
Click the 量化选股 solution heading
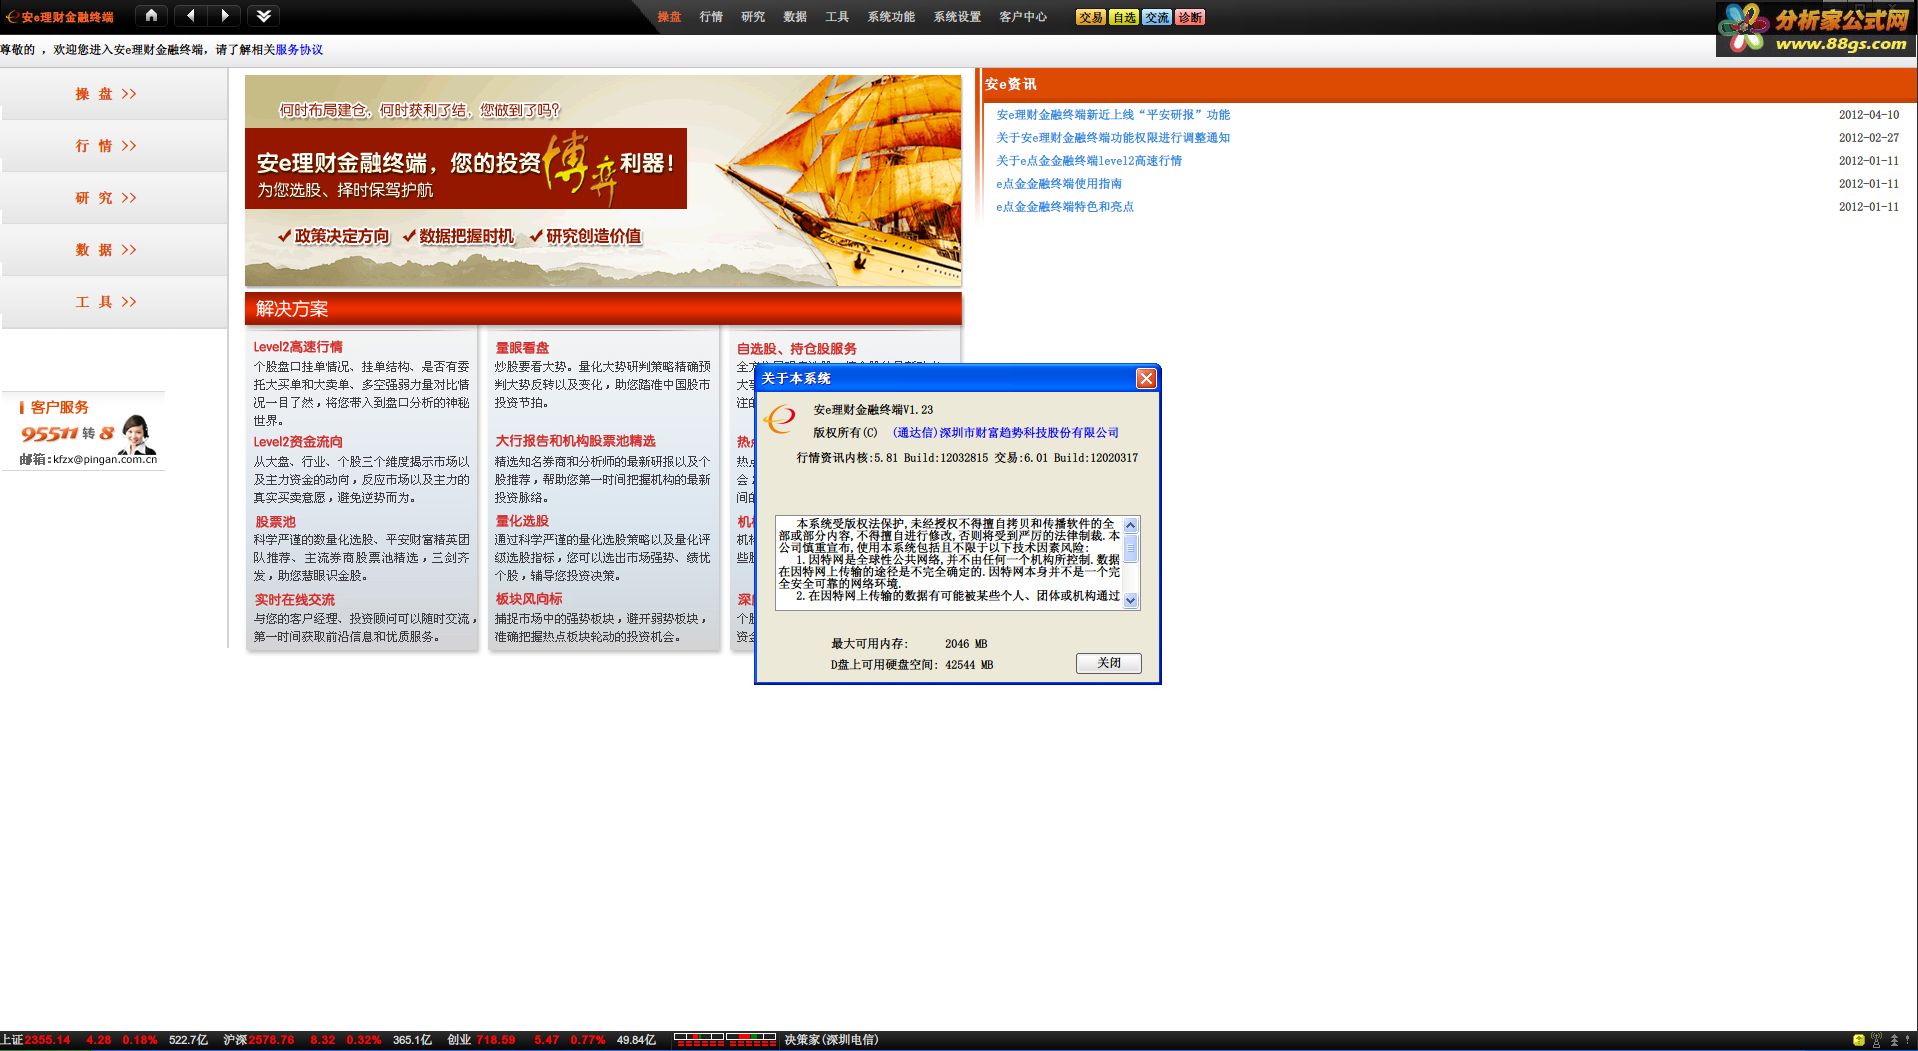click(x=522, y=521)
